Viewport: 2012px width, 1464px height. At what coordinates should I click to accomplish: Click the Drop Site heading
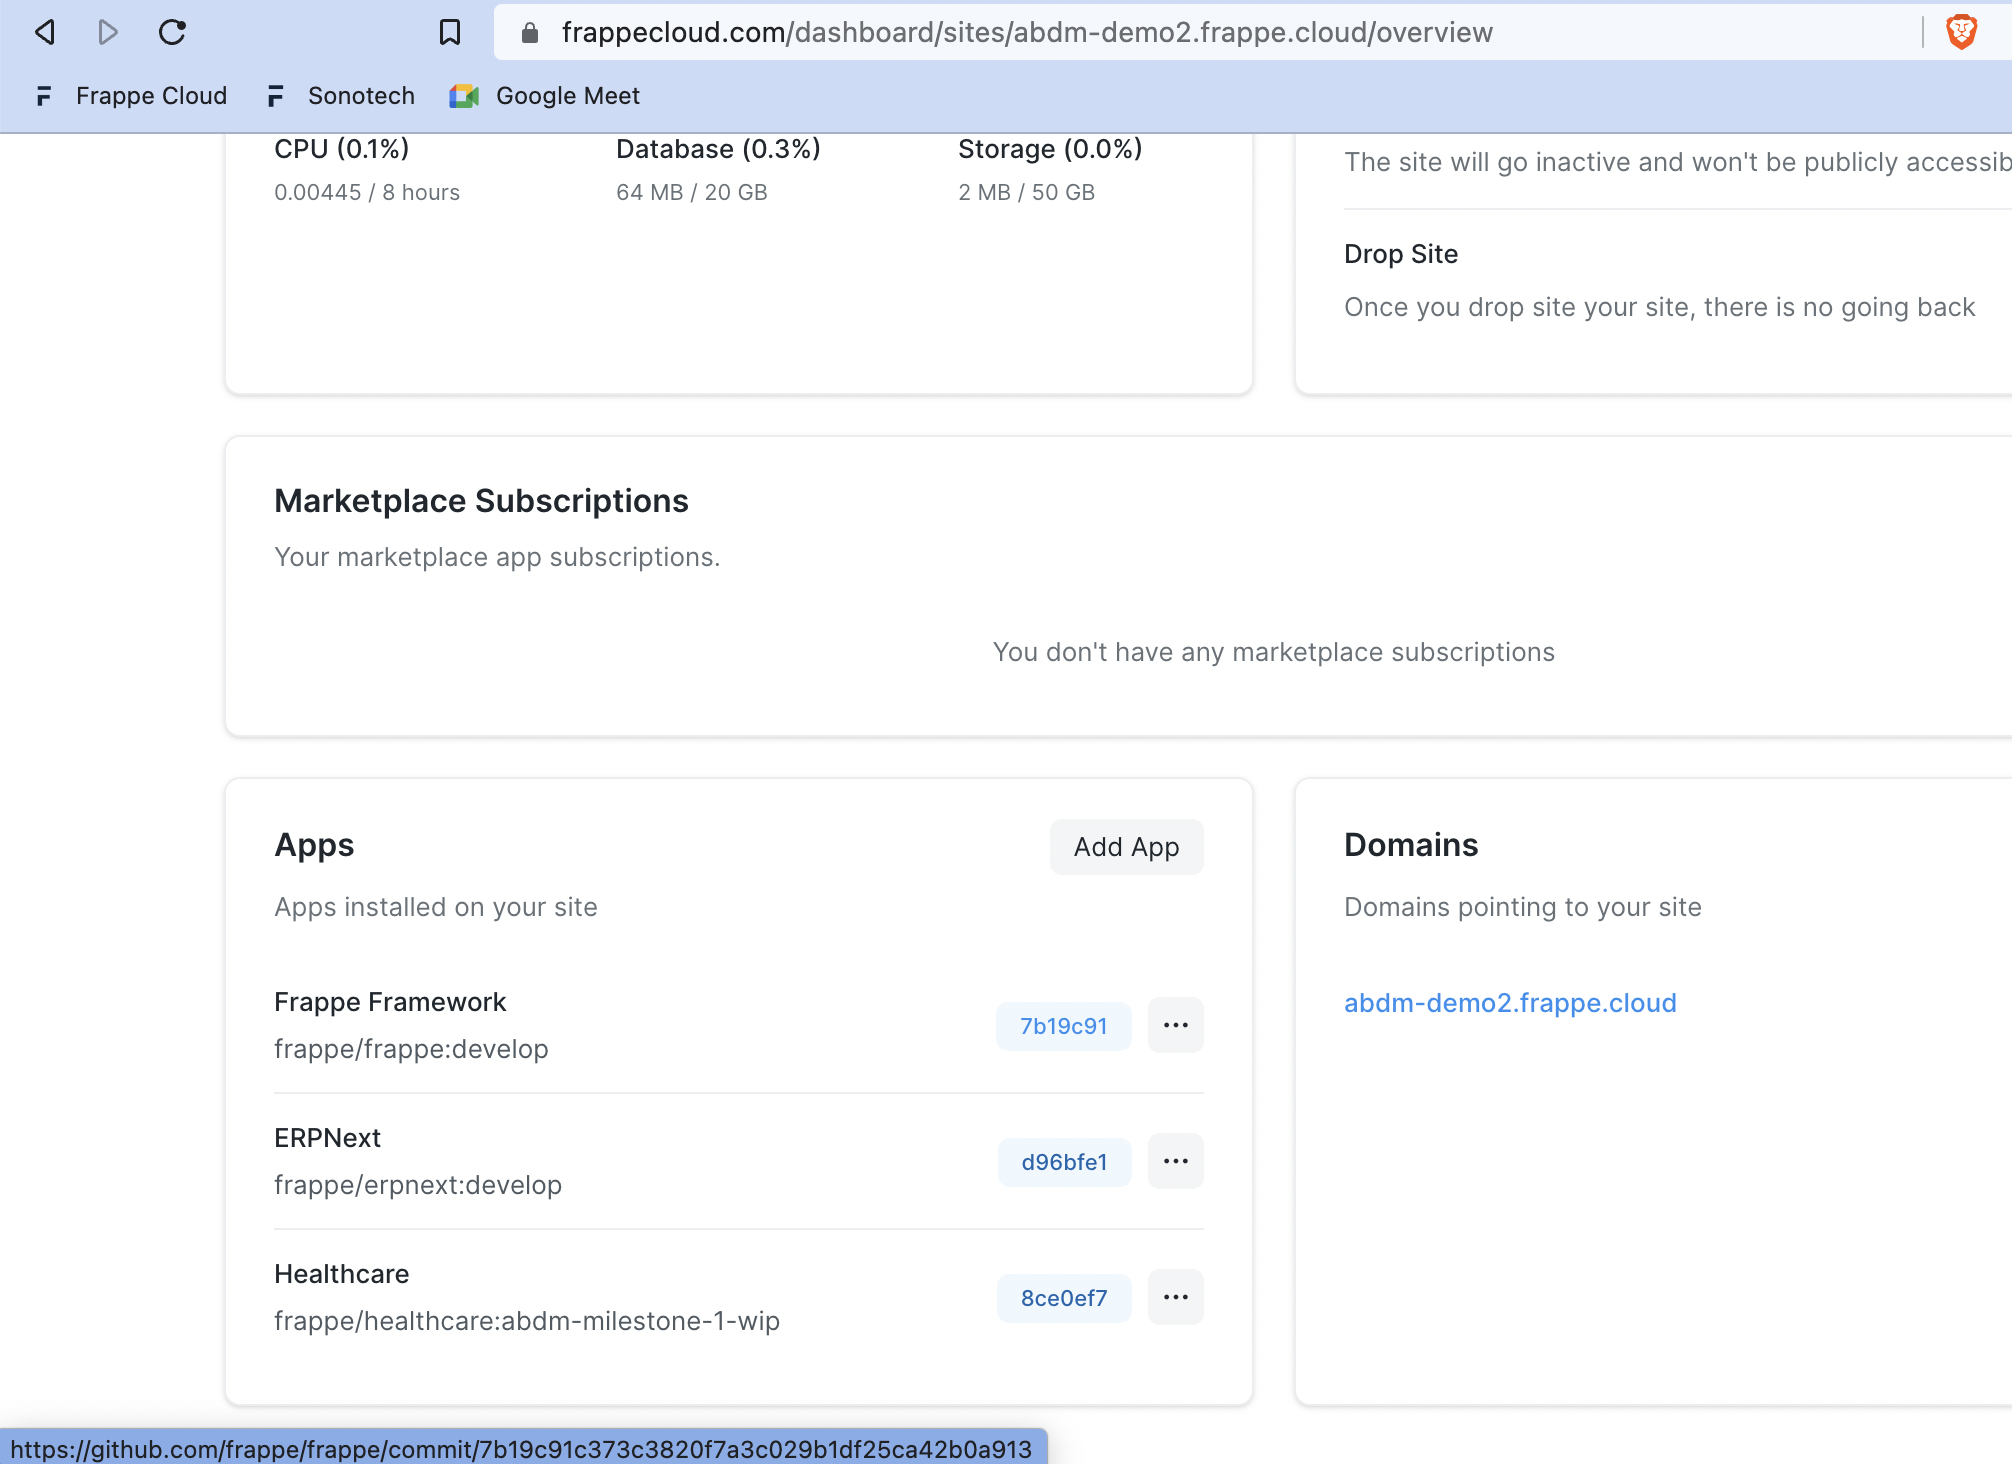coord(1401,254)
